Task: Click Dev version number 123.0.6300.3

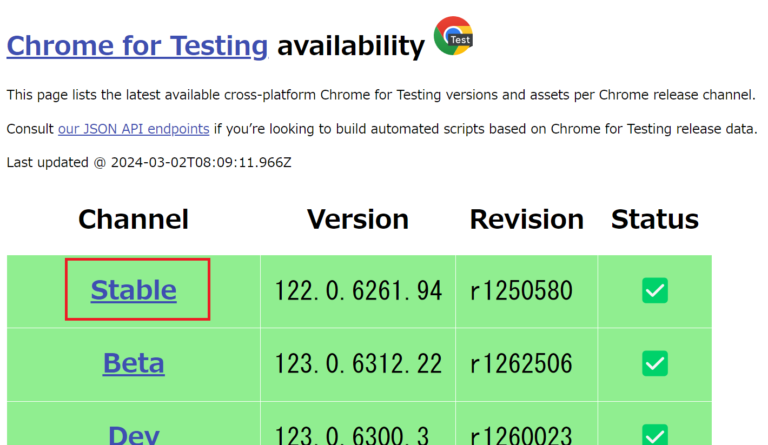Action: tap(358, 435)
